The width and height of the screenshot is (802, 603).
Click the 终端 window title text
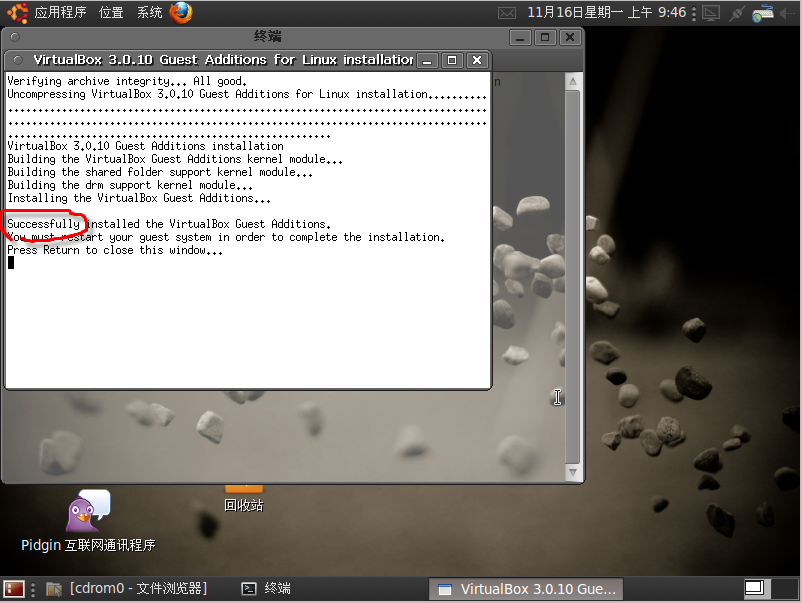(x=268, y=36)
